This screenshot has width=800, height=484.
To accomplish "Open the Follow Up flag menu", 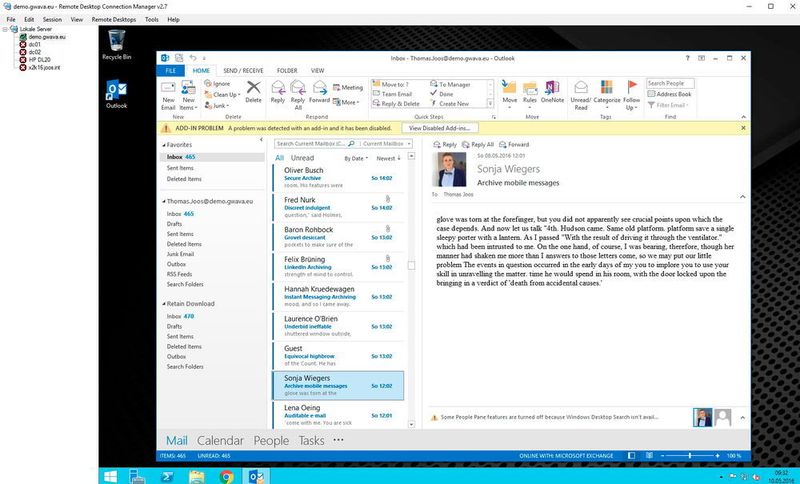I will point(632,95).
